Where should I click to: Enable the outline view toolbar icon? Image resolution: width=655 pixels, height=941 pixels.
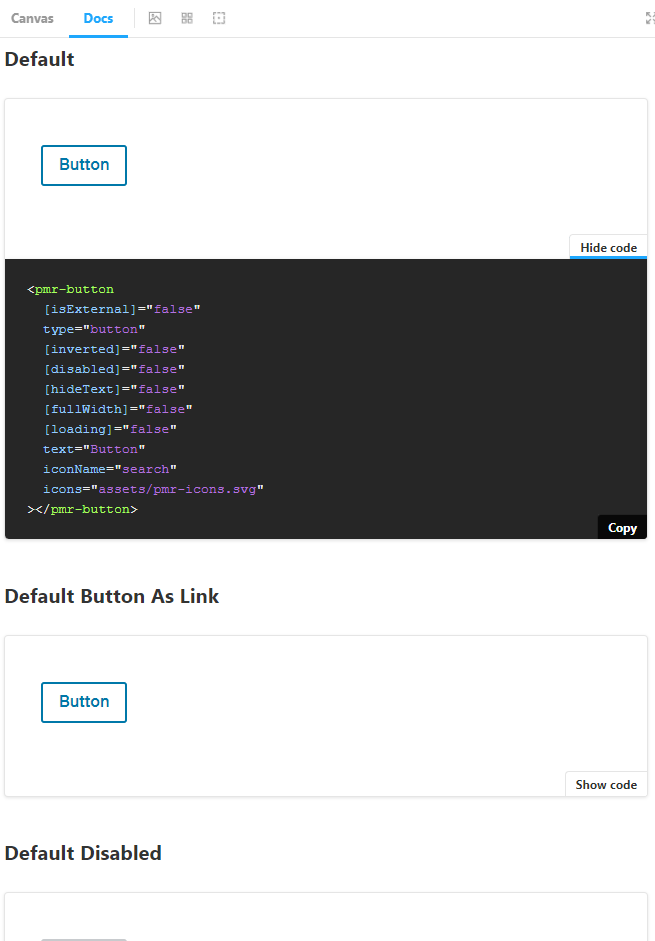tap(219, 18)
